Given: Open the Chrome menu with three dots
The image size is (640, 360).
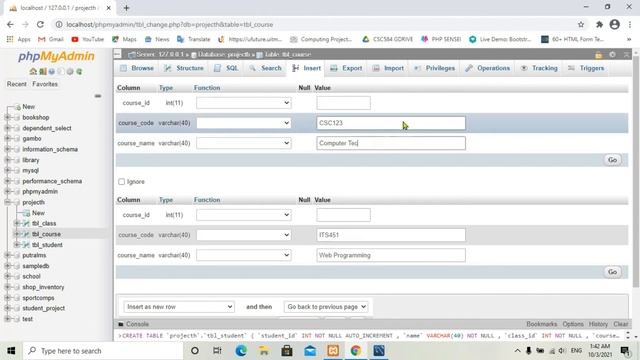Looking at the screenshot, I should point(630,24).
